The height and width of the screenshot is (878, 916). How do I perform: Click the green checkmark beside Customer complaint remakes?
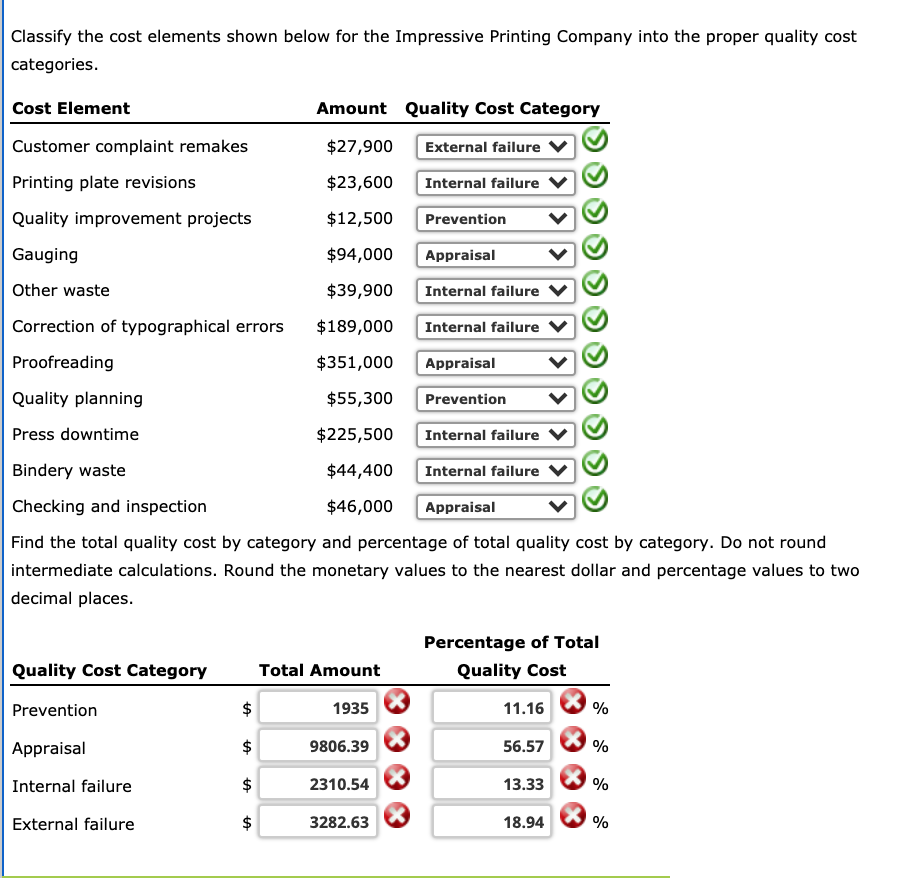click(594, 140)
